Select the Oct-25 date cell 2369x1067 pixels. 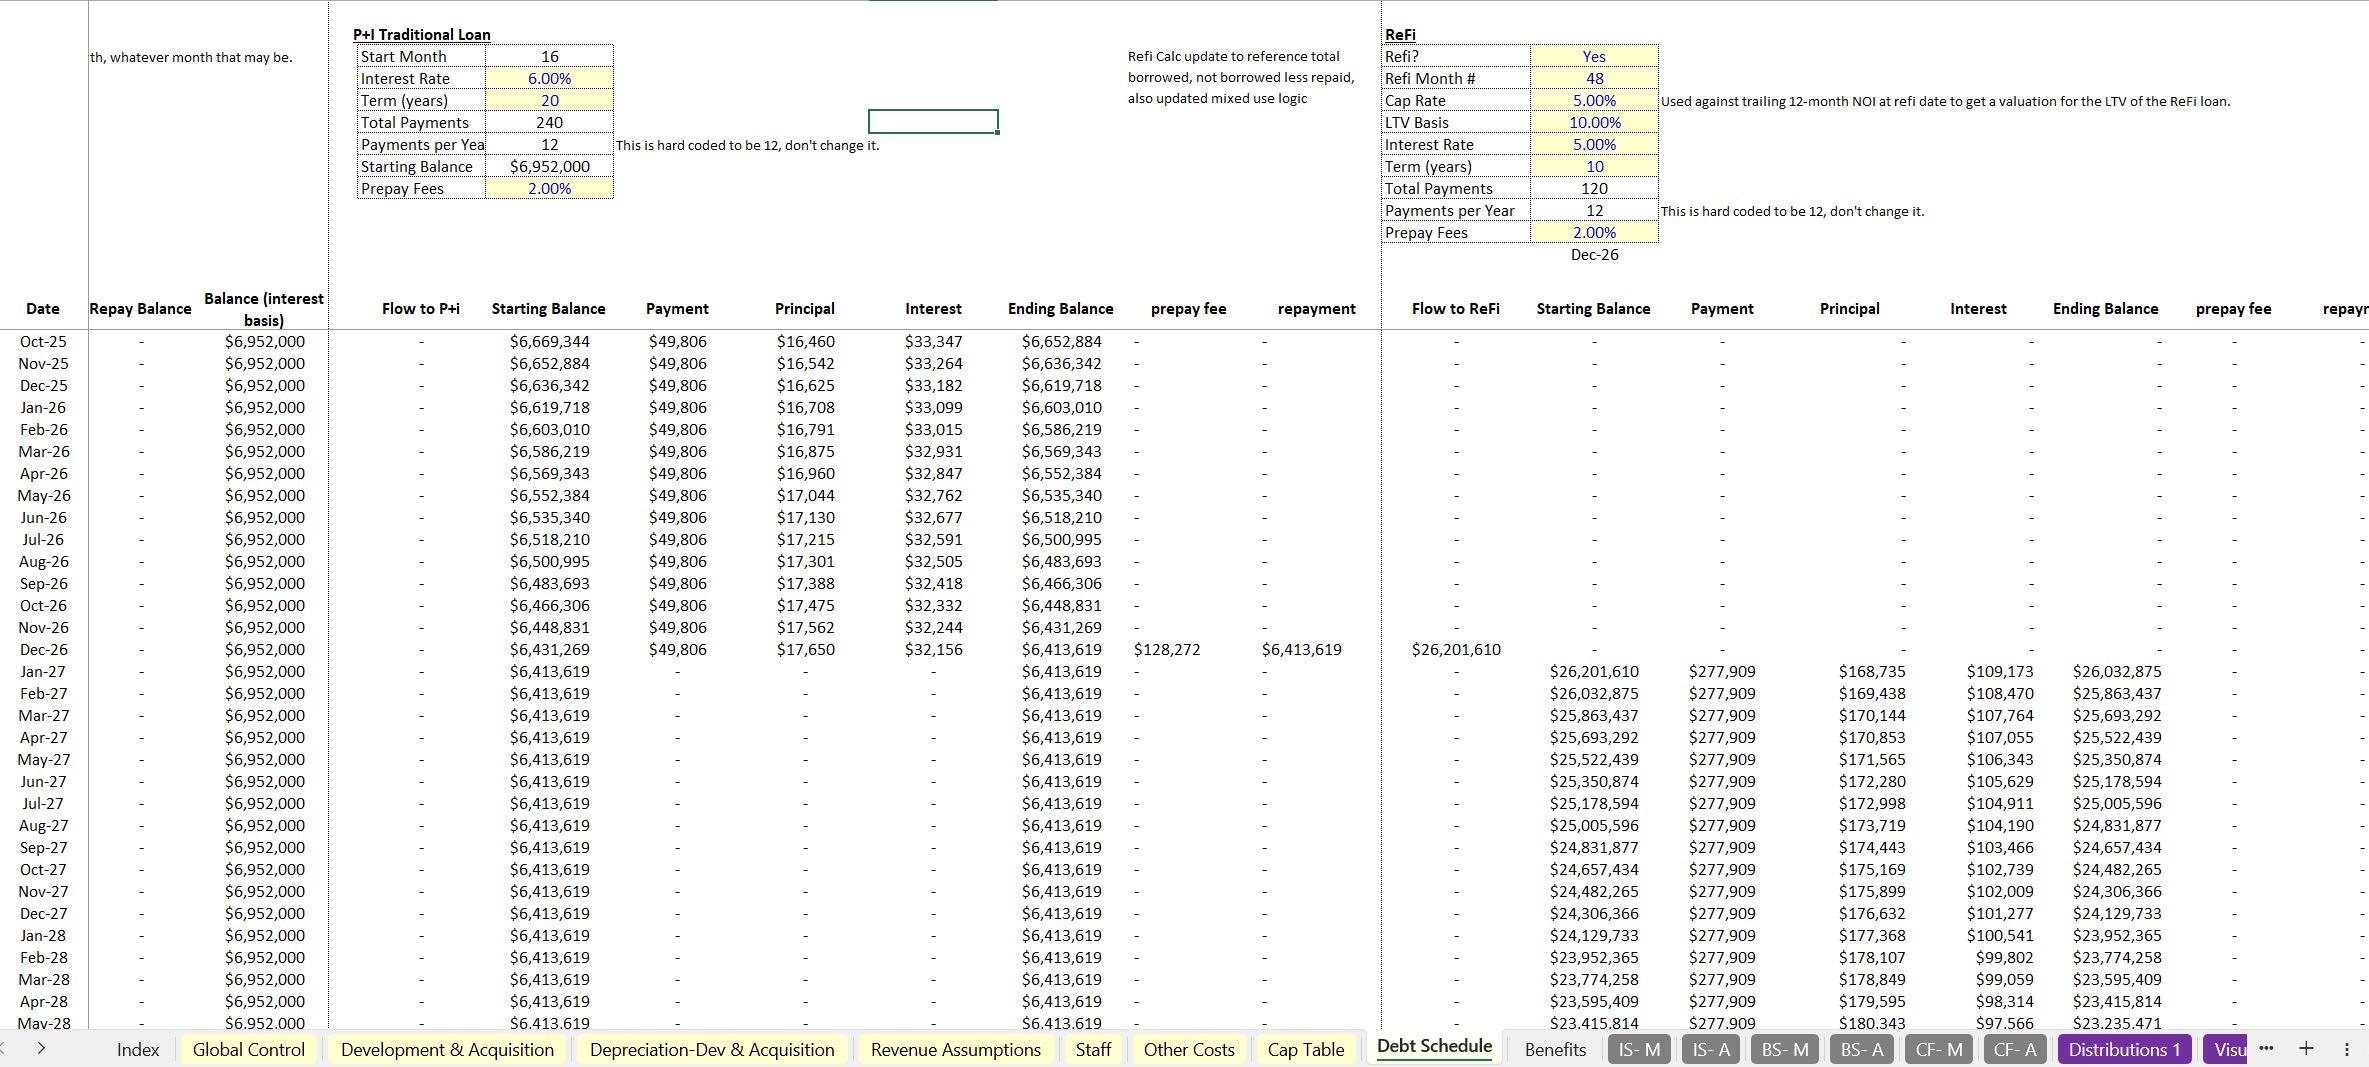[43, 341]
